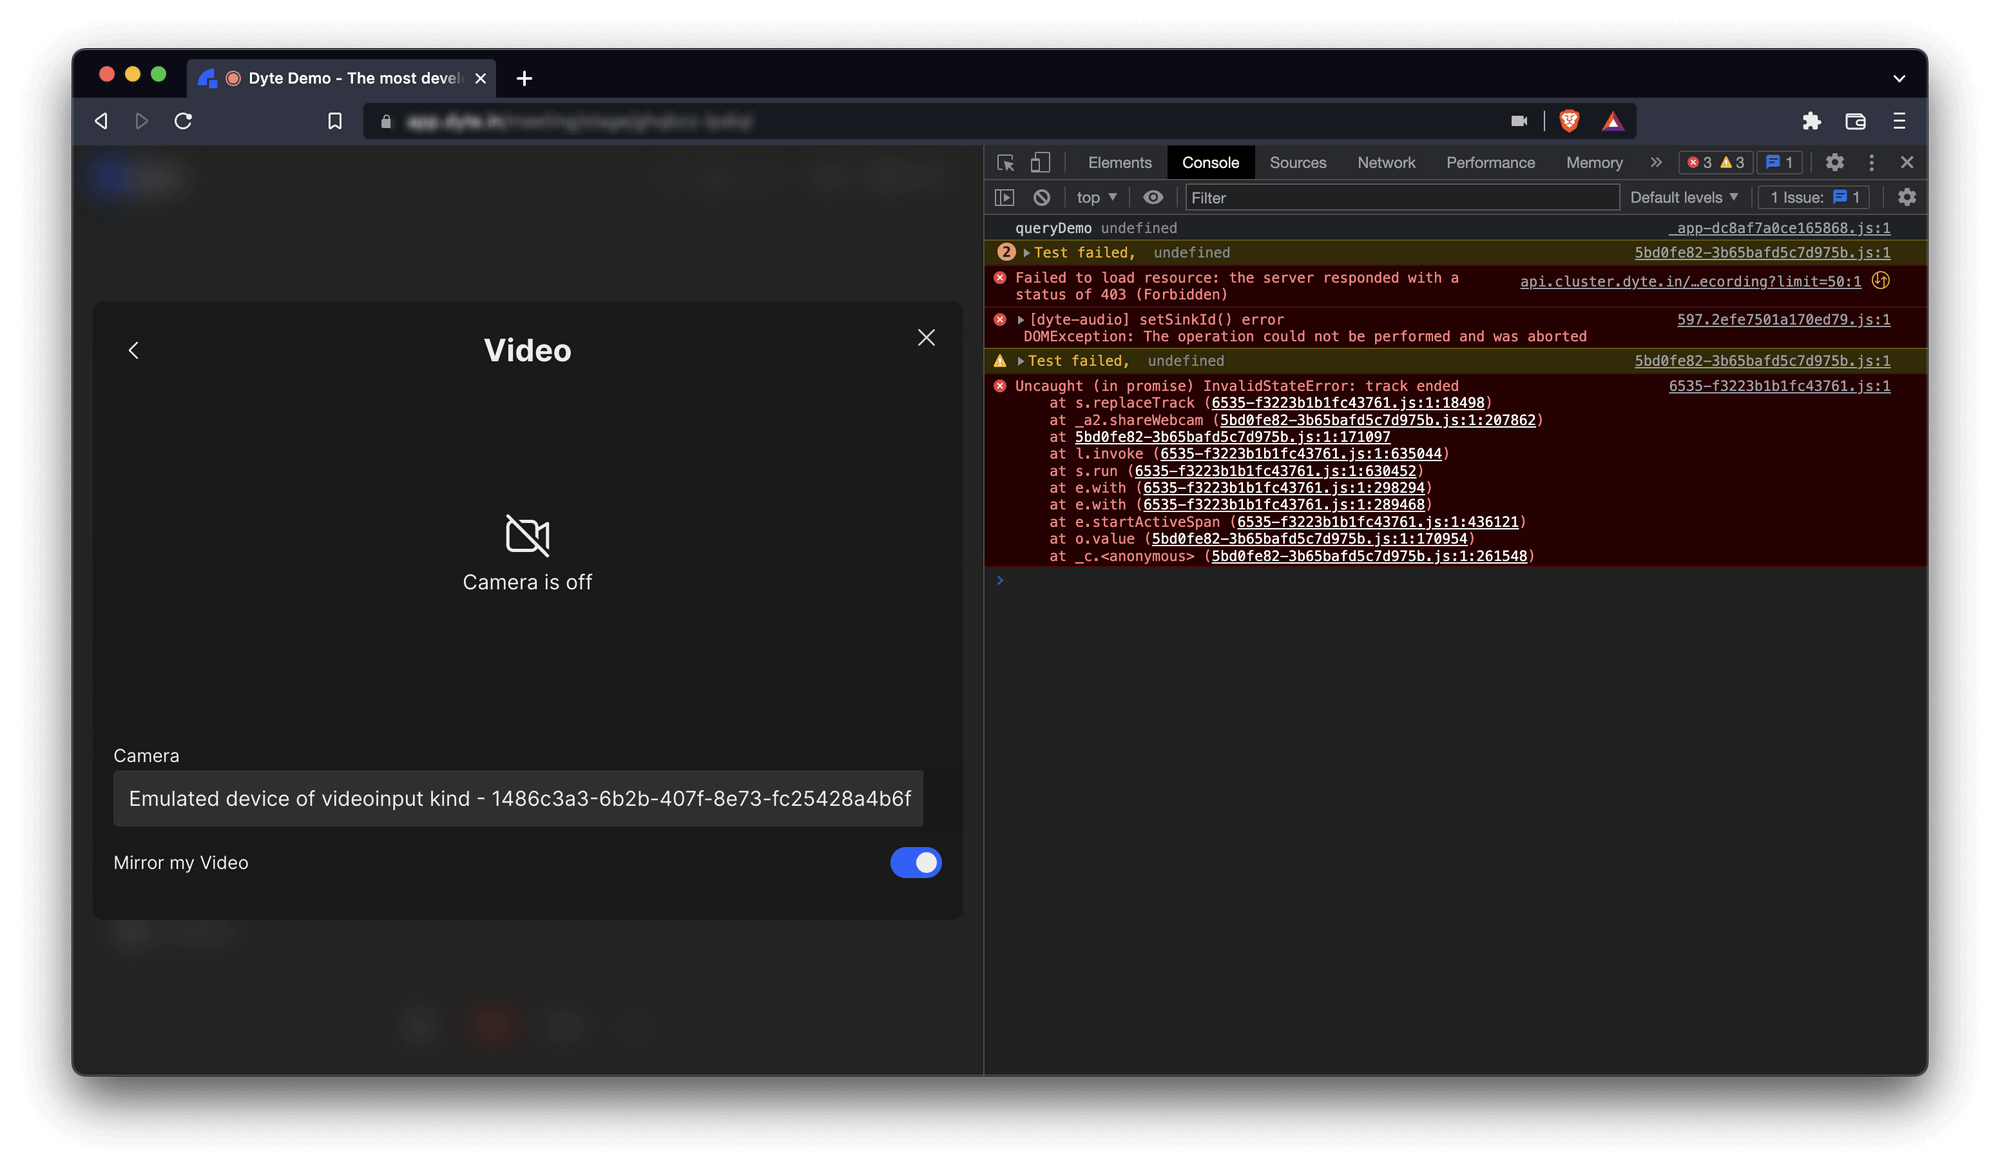Click the browser forward navigation arrow

click(142, 121)
